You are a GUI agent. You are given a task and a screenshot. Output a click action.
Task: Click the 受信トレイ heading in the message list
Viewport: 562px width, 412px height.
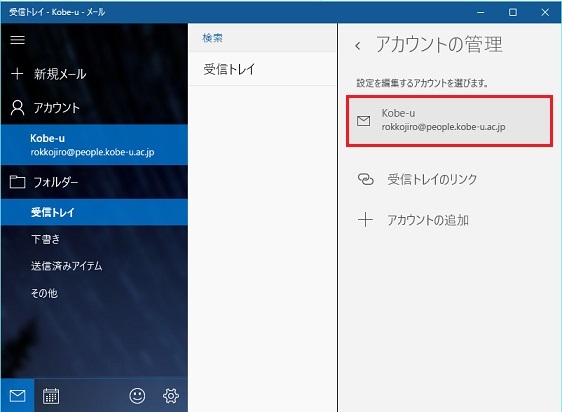point(229,69)
